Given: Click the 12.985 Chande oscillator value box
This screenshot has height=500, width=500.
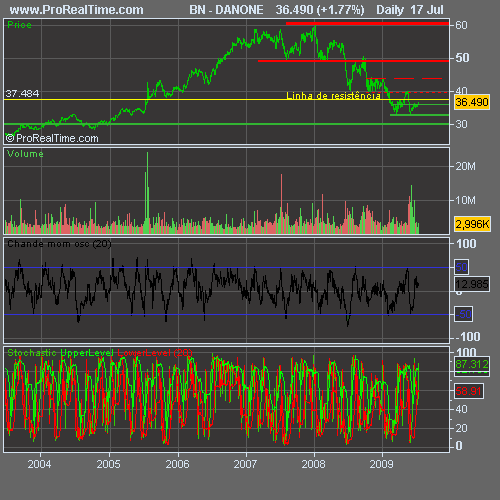Looking at the screenshot, I should [472, 284].
